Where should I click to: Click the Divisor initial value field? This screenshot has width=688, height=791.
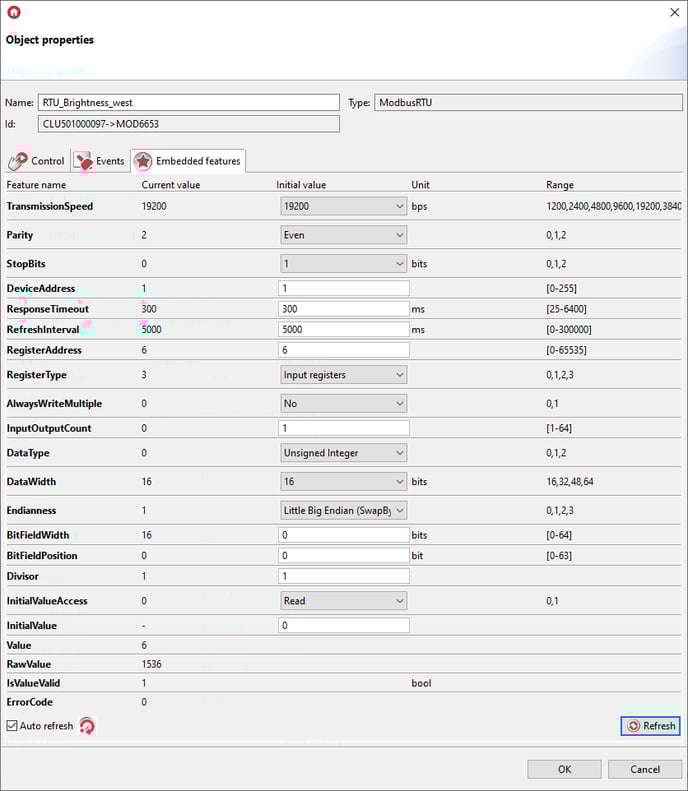(343, 576)
